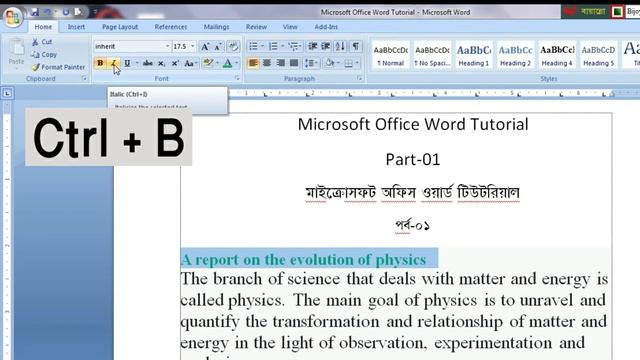Toggle Underline formatting
This screenshot has height=360, width=640.
pos(127,63)
